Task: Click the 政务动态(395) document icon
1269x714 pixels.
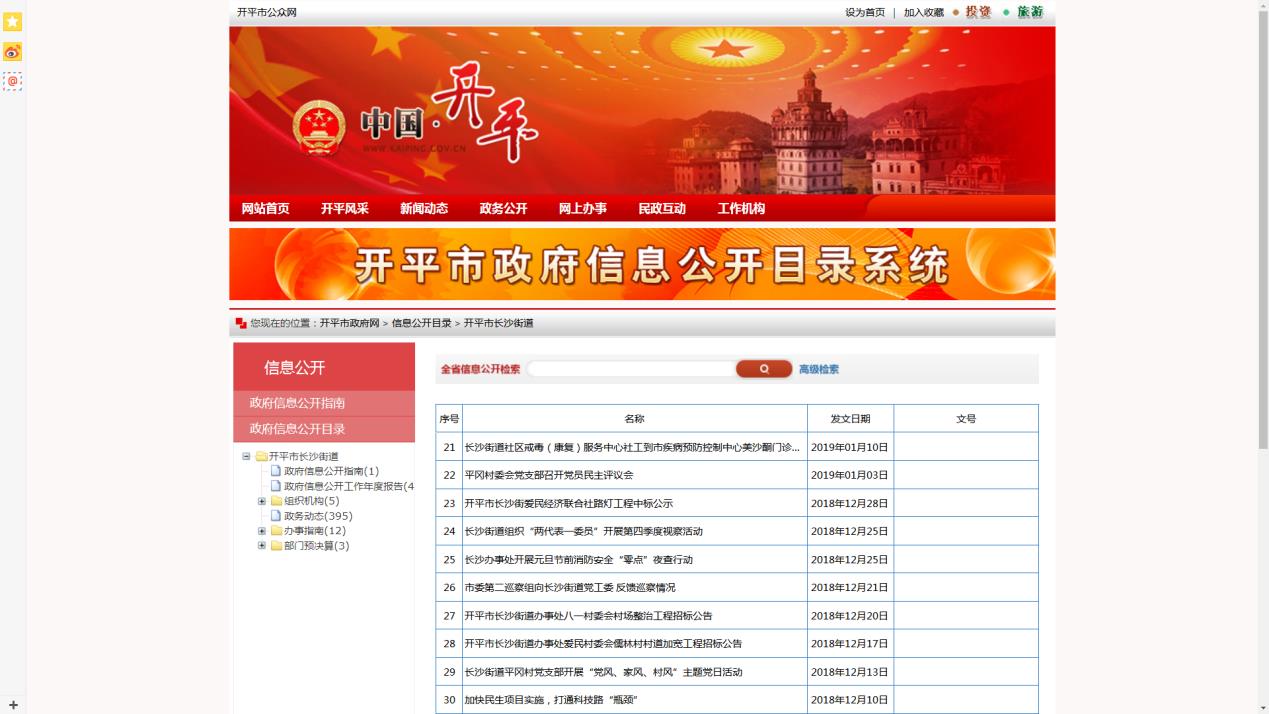Action: [276, 516]
